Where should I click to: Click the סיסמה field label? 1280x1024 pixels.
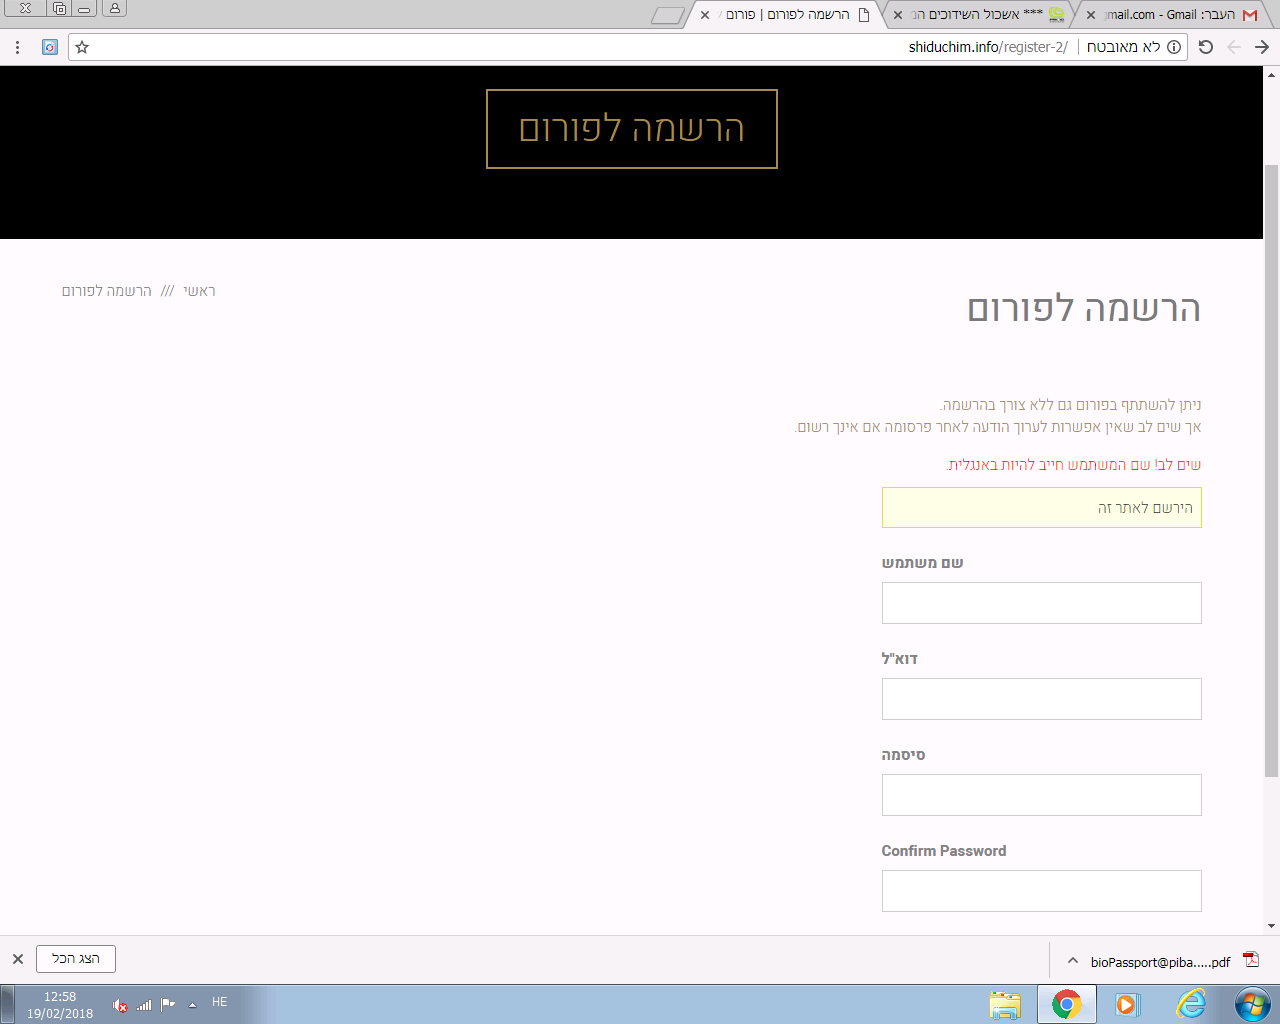(903, 755)
